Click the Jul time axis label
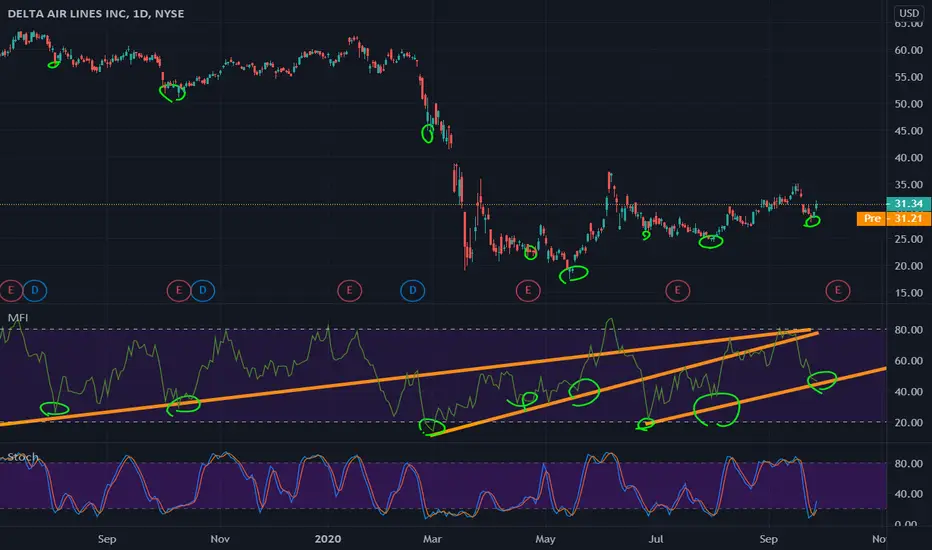 656,539
